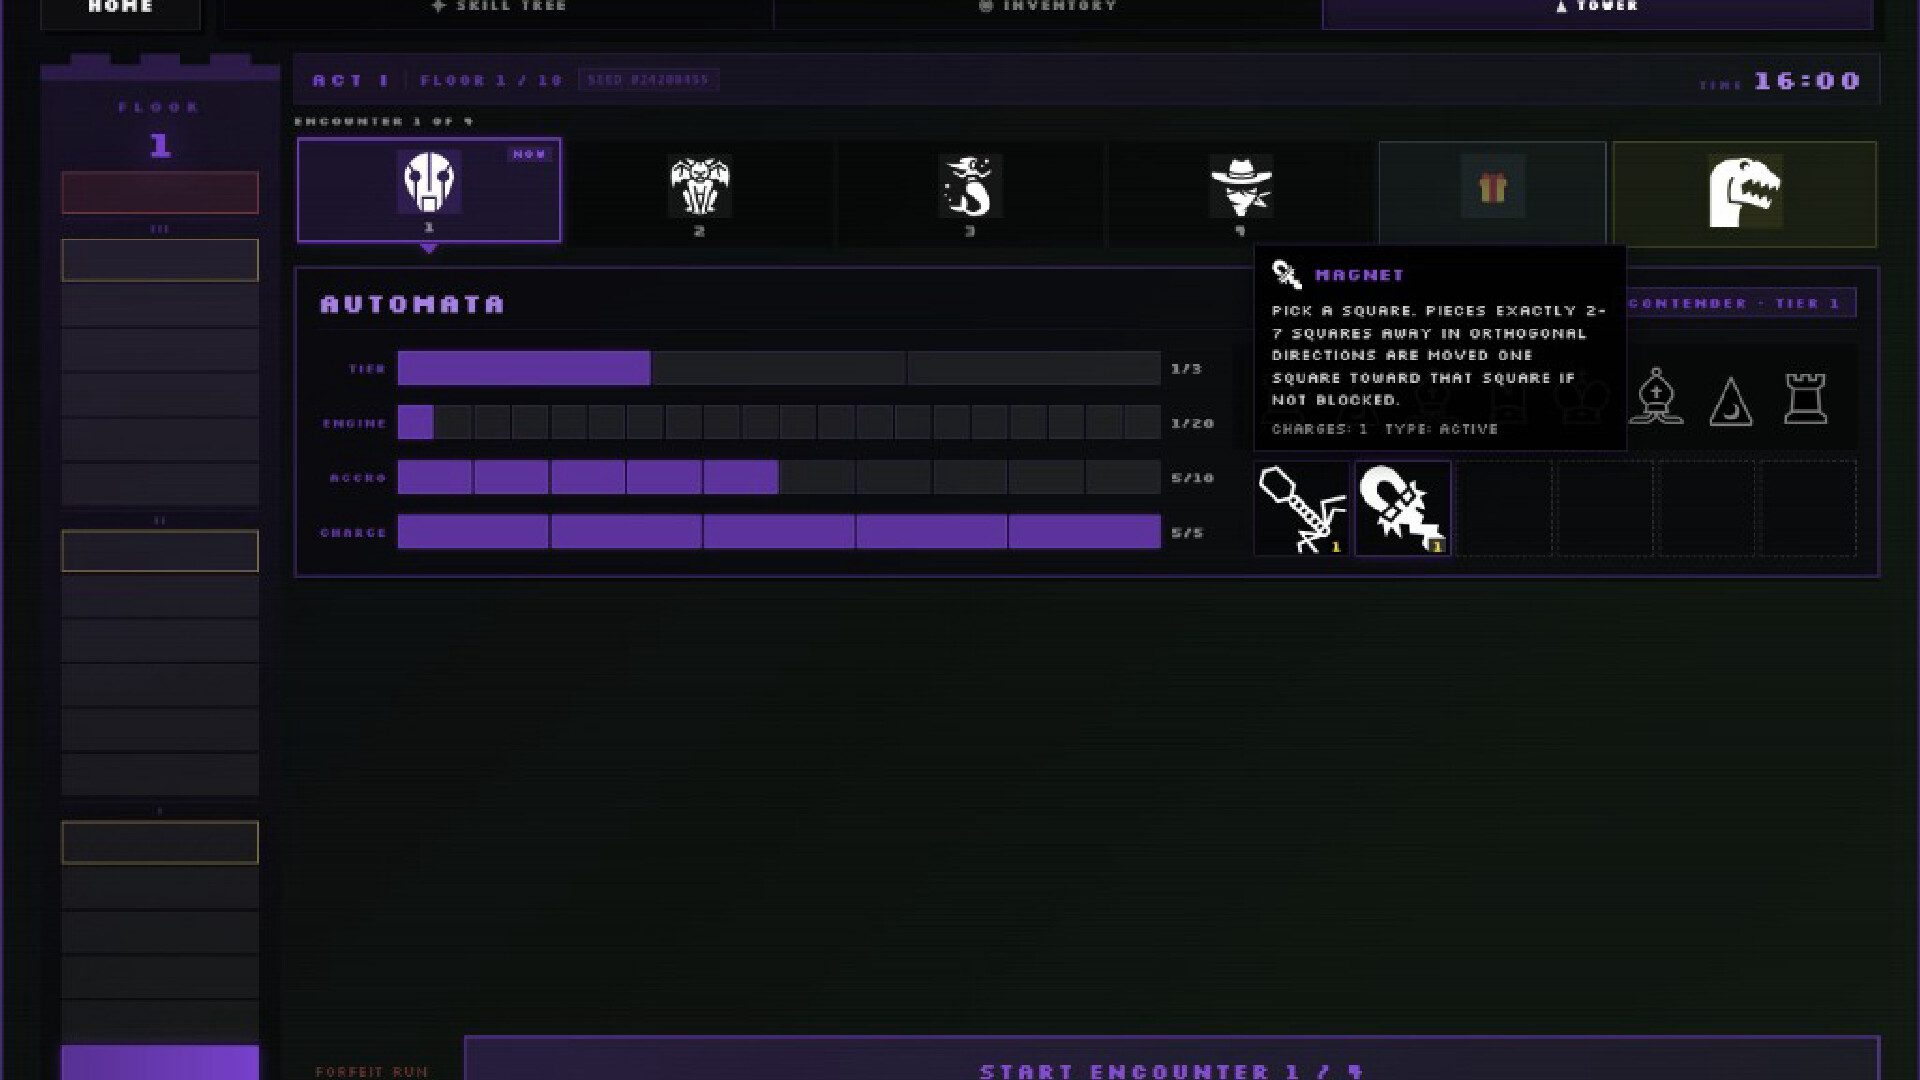Select the gargoyle encounter 2 icon
Image resolution: width=1920 pixels, height=1080 pixels.
tap(700, 186)
